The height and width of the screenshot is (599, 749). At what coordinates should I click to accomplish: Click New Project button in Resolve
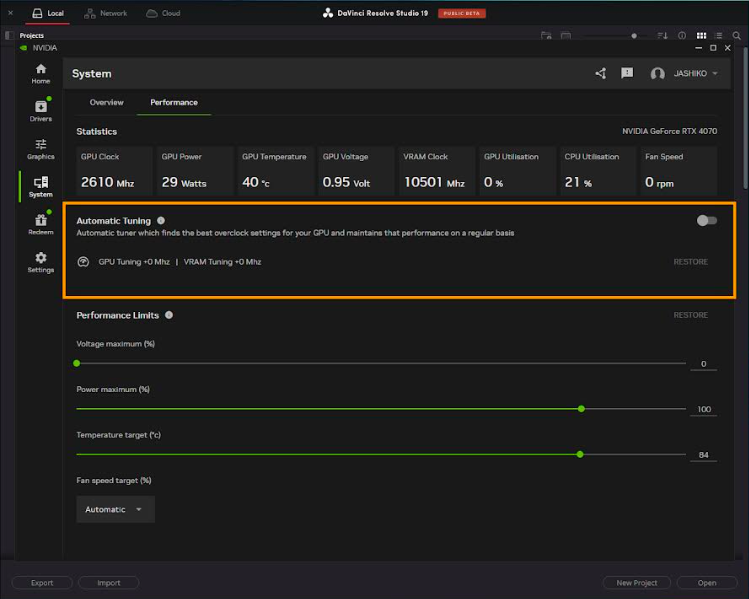[637, 583]
